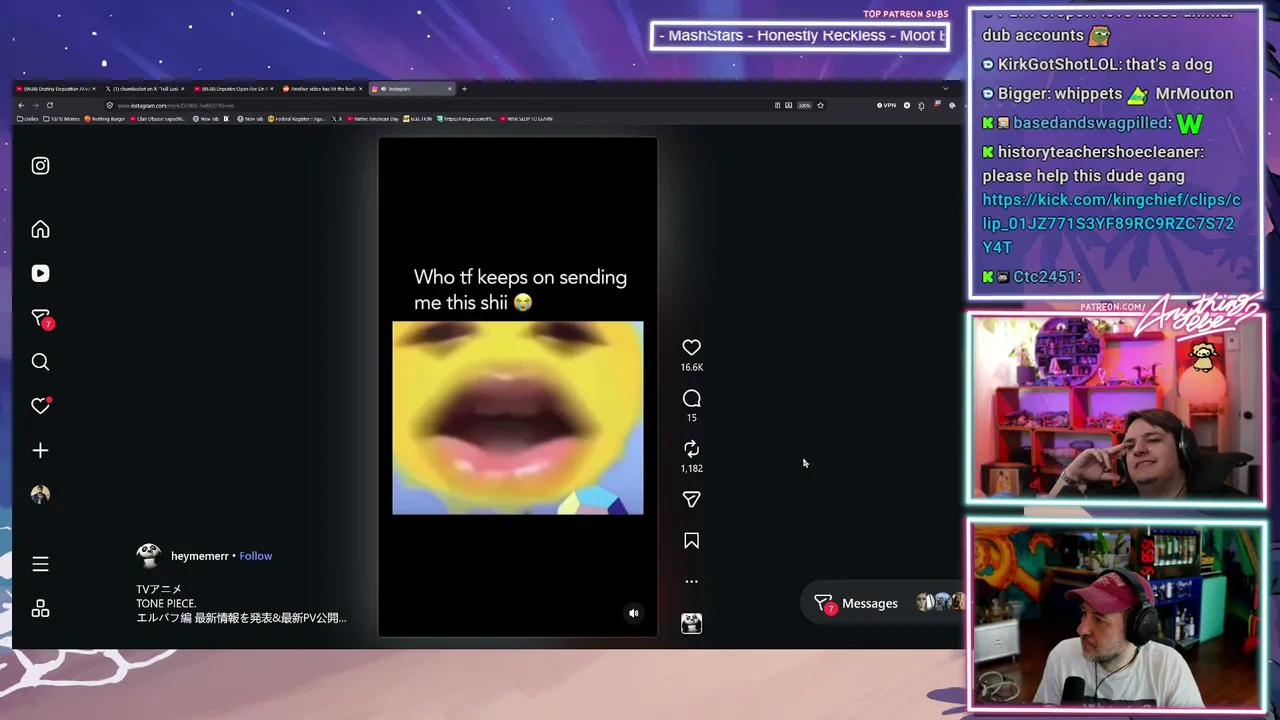The width and height of the screenshot is (1280, 720).
Task: Open the More hamburger menu in sidebar
Action: click(x=40, y=564)
